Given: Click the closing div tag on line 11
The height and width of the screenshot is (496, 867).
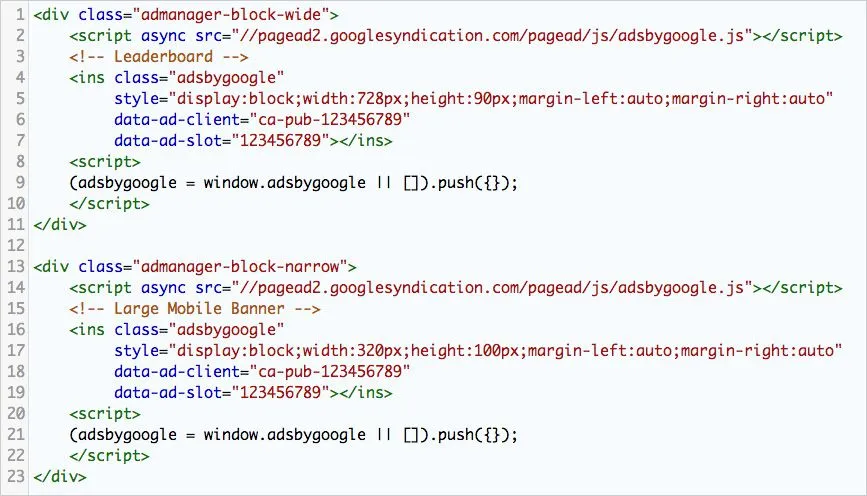Looking at the screenshot, I should tap(59, 225).
